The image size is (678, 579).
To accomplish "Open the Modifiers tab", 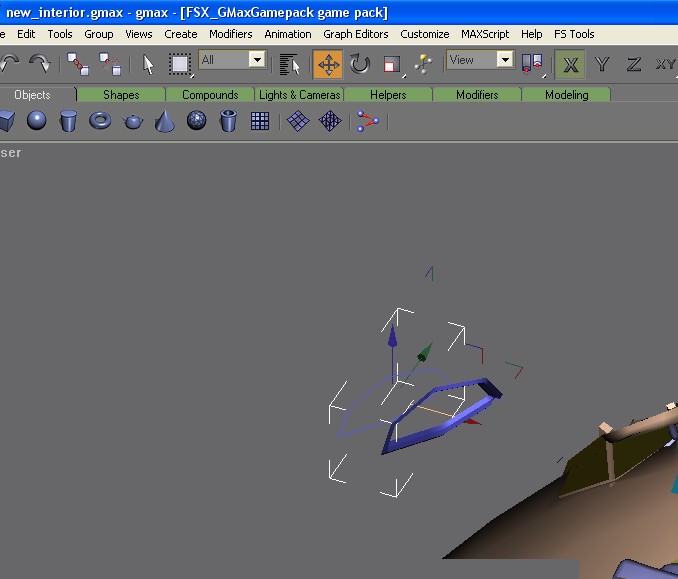I will pyautogui.click(x=477, y=95).
